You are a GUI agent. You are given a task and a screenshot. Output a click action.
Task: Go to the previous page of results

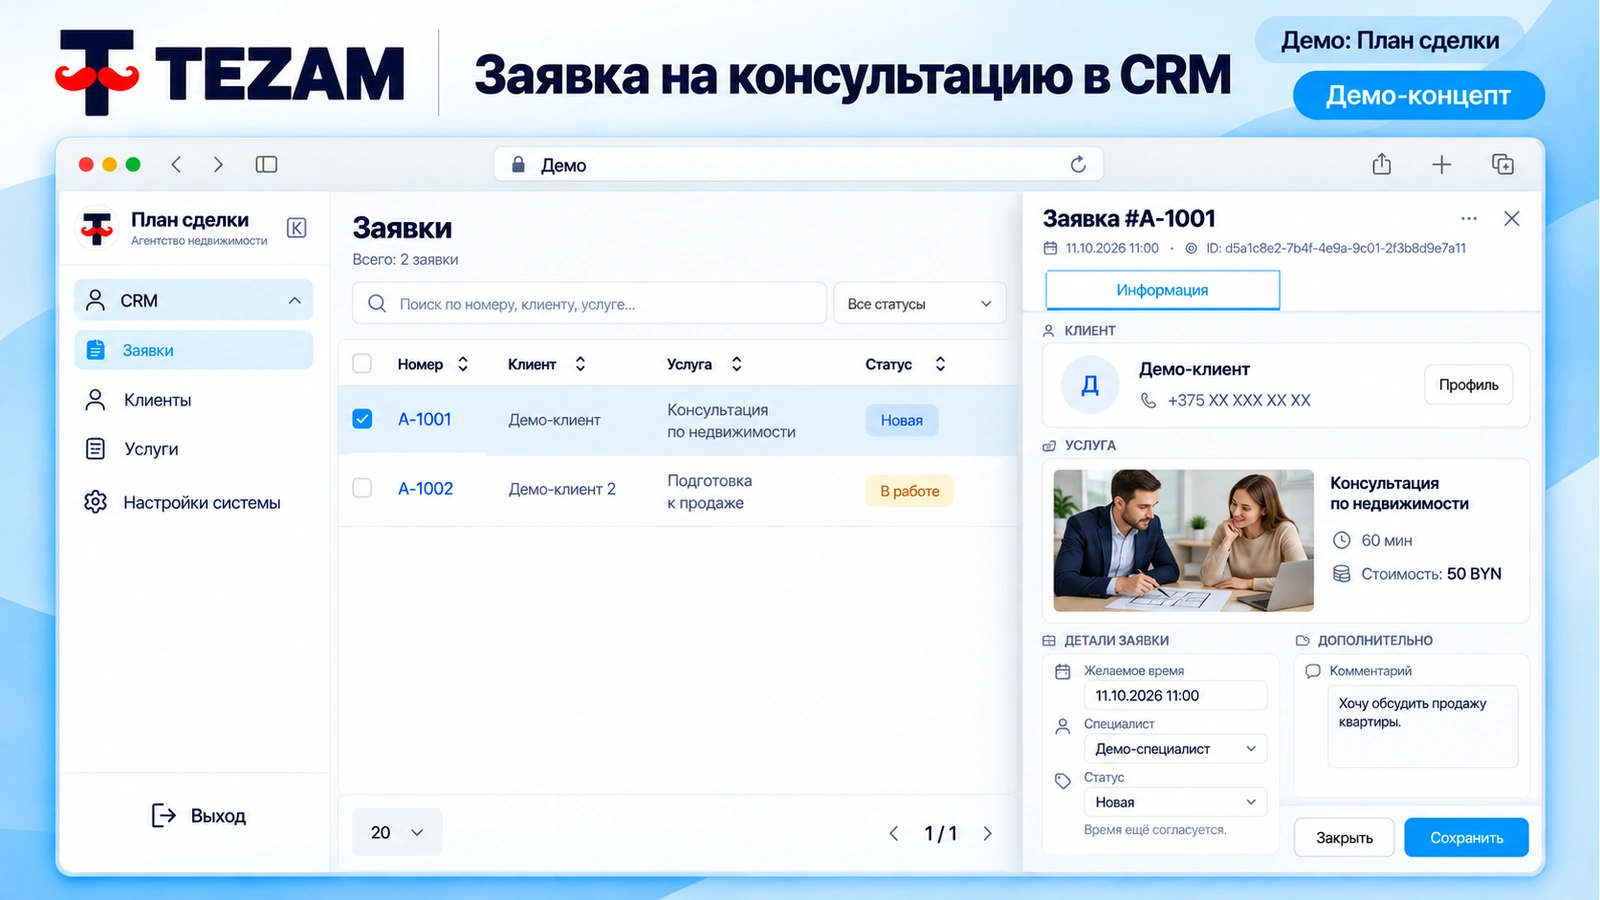pyautogui.click(x=894, y=833)
